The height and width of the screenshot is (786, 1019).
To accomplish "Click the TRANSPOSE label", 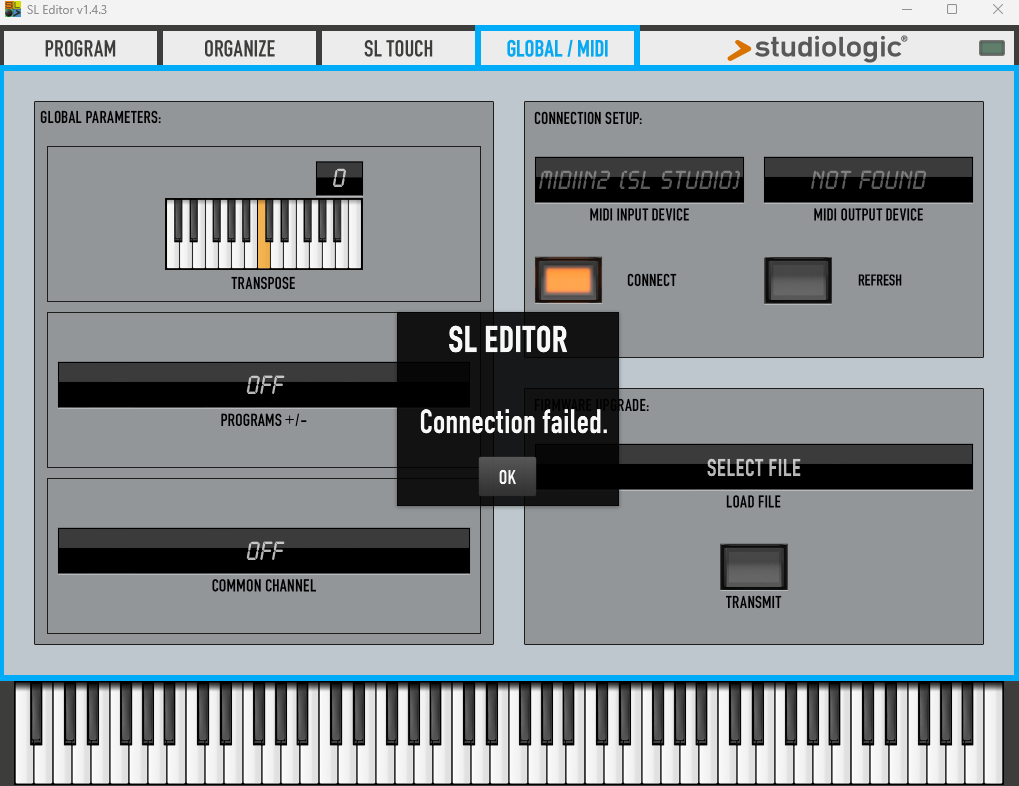I will tap(263, 283).
